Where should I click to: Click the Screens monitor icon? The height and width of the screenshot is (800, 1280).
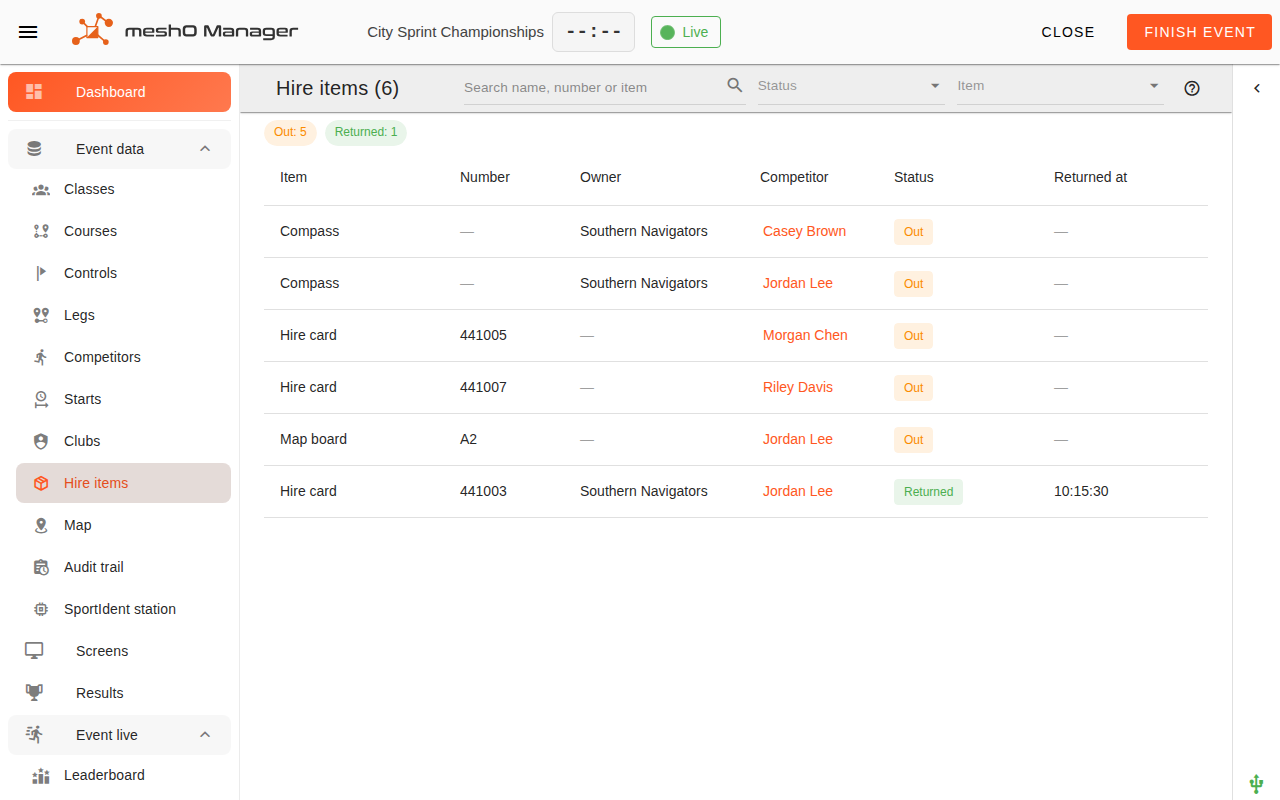coord(35,651)
